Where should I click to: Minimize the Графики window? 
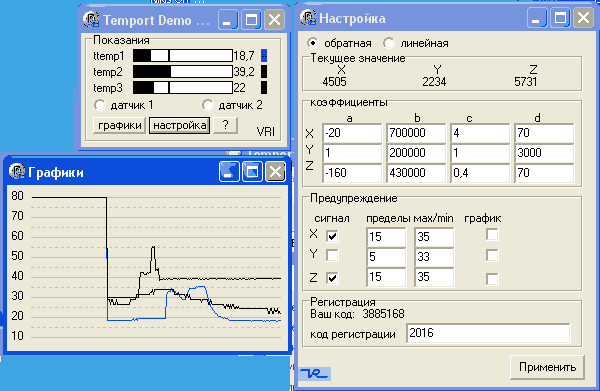click(x=229, y=171)
